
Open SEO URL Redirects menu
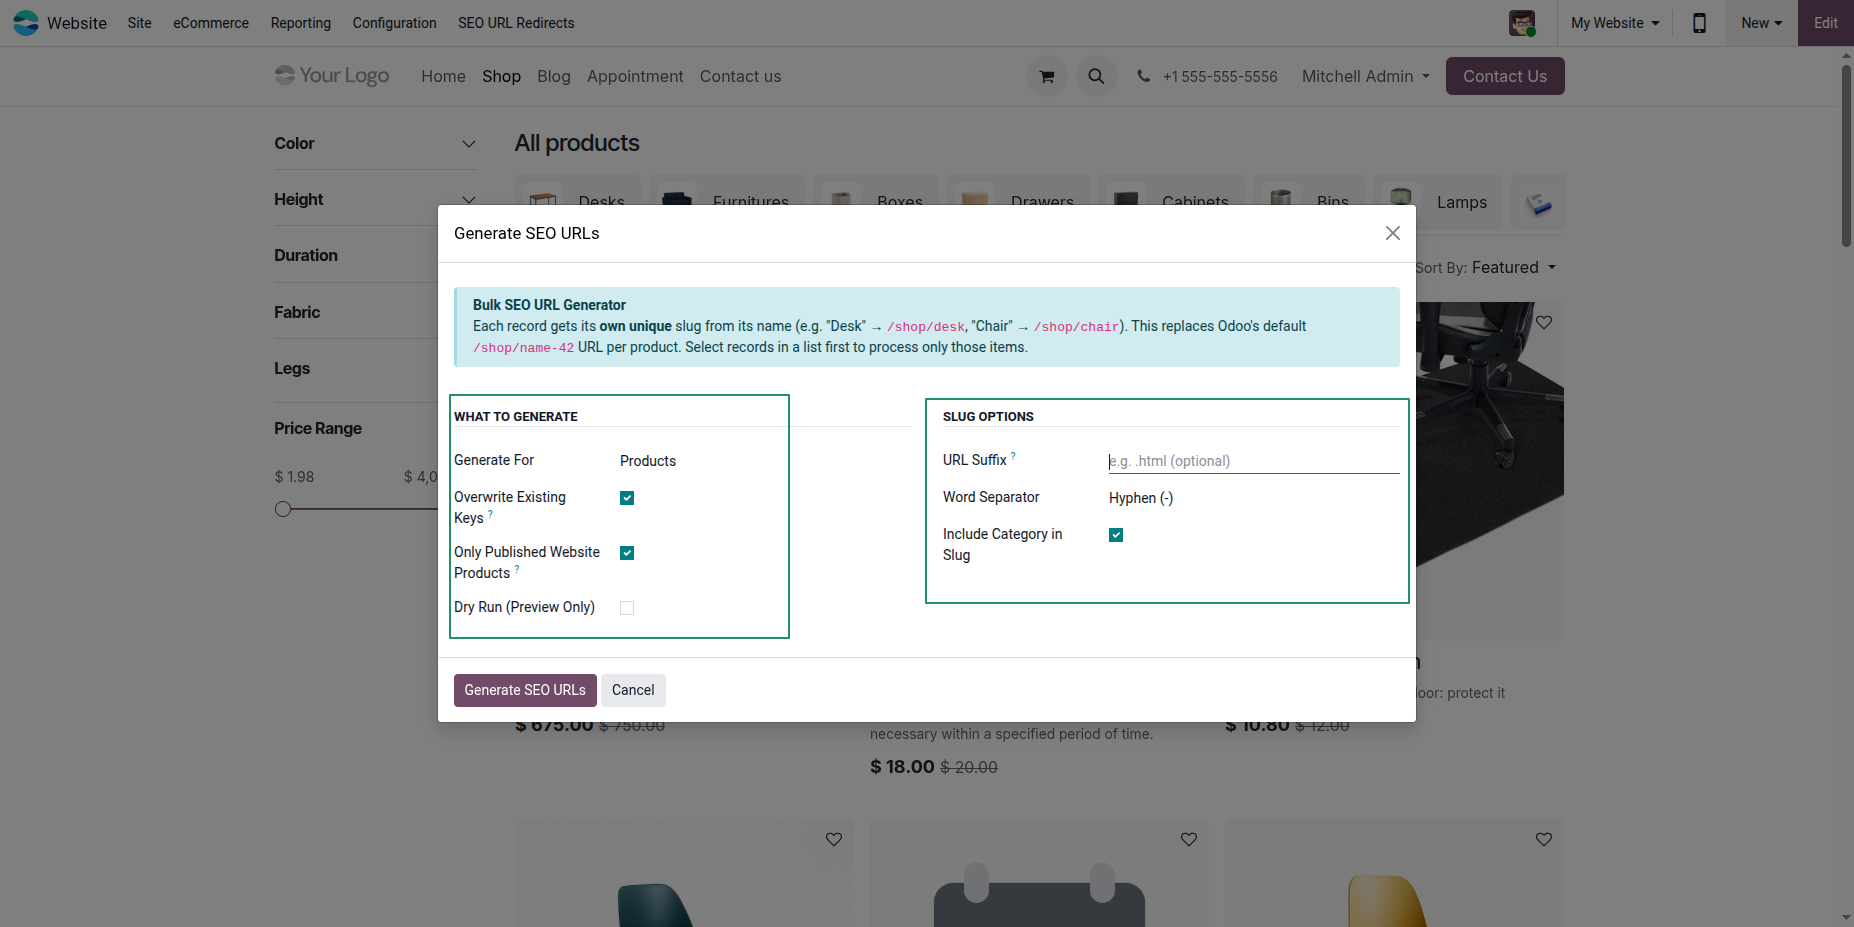516,22
